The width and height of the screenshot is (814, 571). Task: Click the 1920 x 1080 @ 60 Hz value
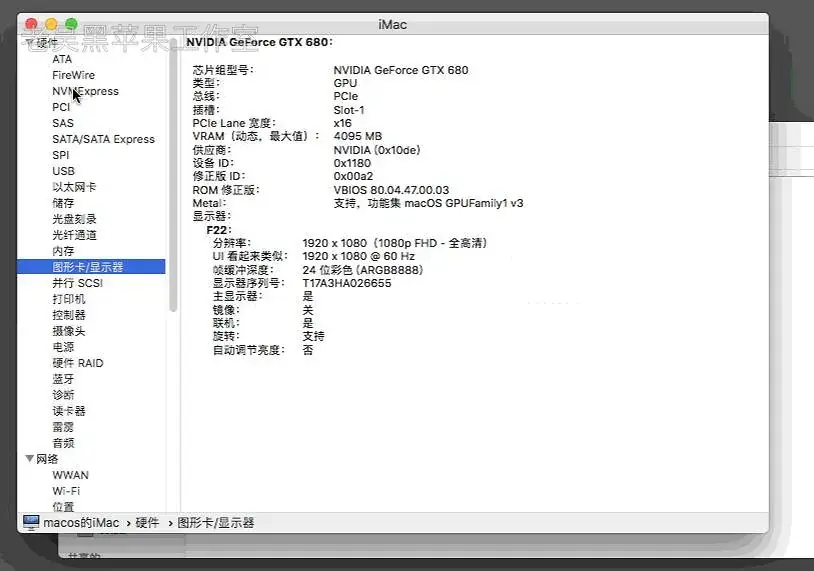(358, 256)
